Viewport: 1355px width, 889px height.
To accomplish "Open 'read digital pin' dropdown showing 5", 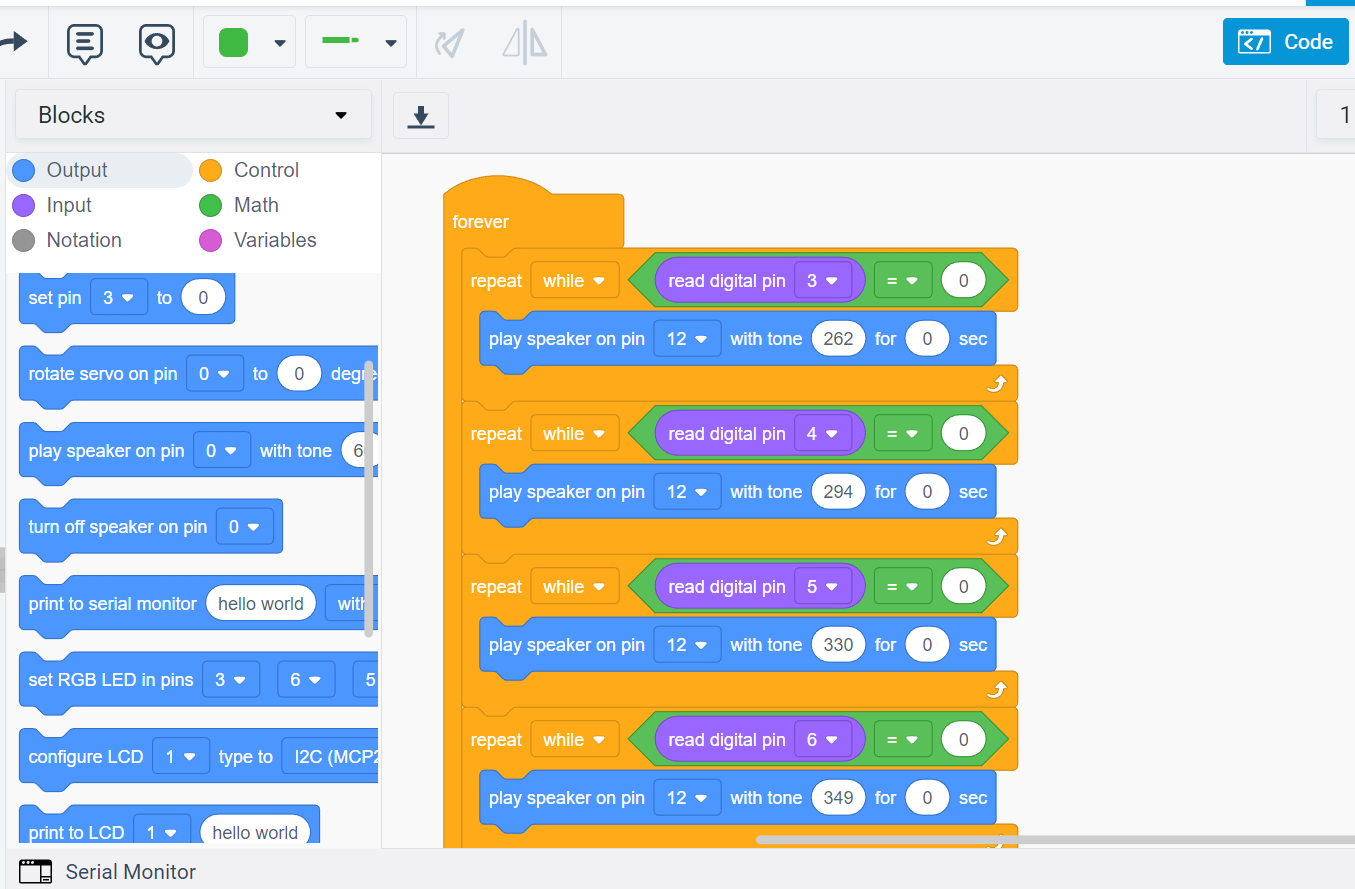I will (823, 587).
